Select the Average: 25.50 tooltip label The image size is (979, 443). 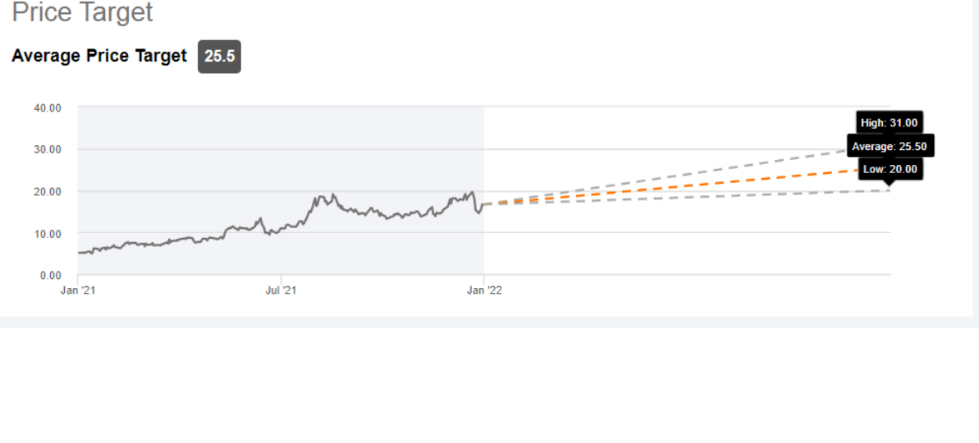[x=889, y=147]
